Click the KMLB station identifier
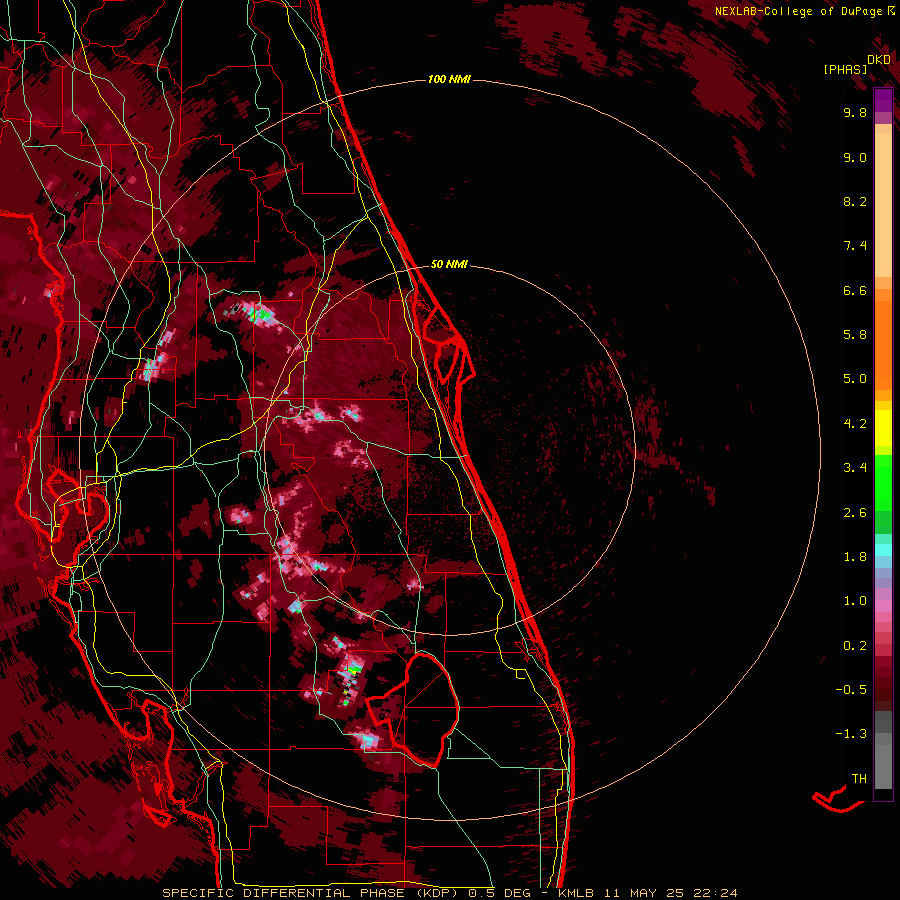Screen dimensions: 900x900 point(576,893)
